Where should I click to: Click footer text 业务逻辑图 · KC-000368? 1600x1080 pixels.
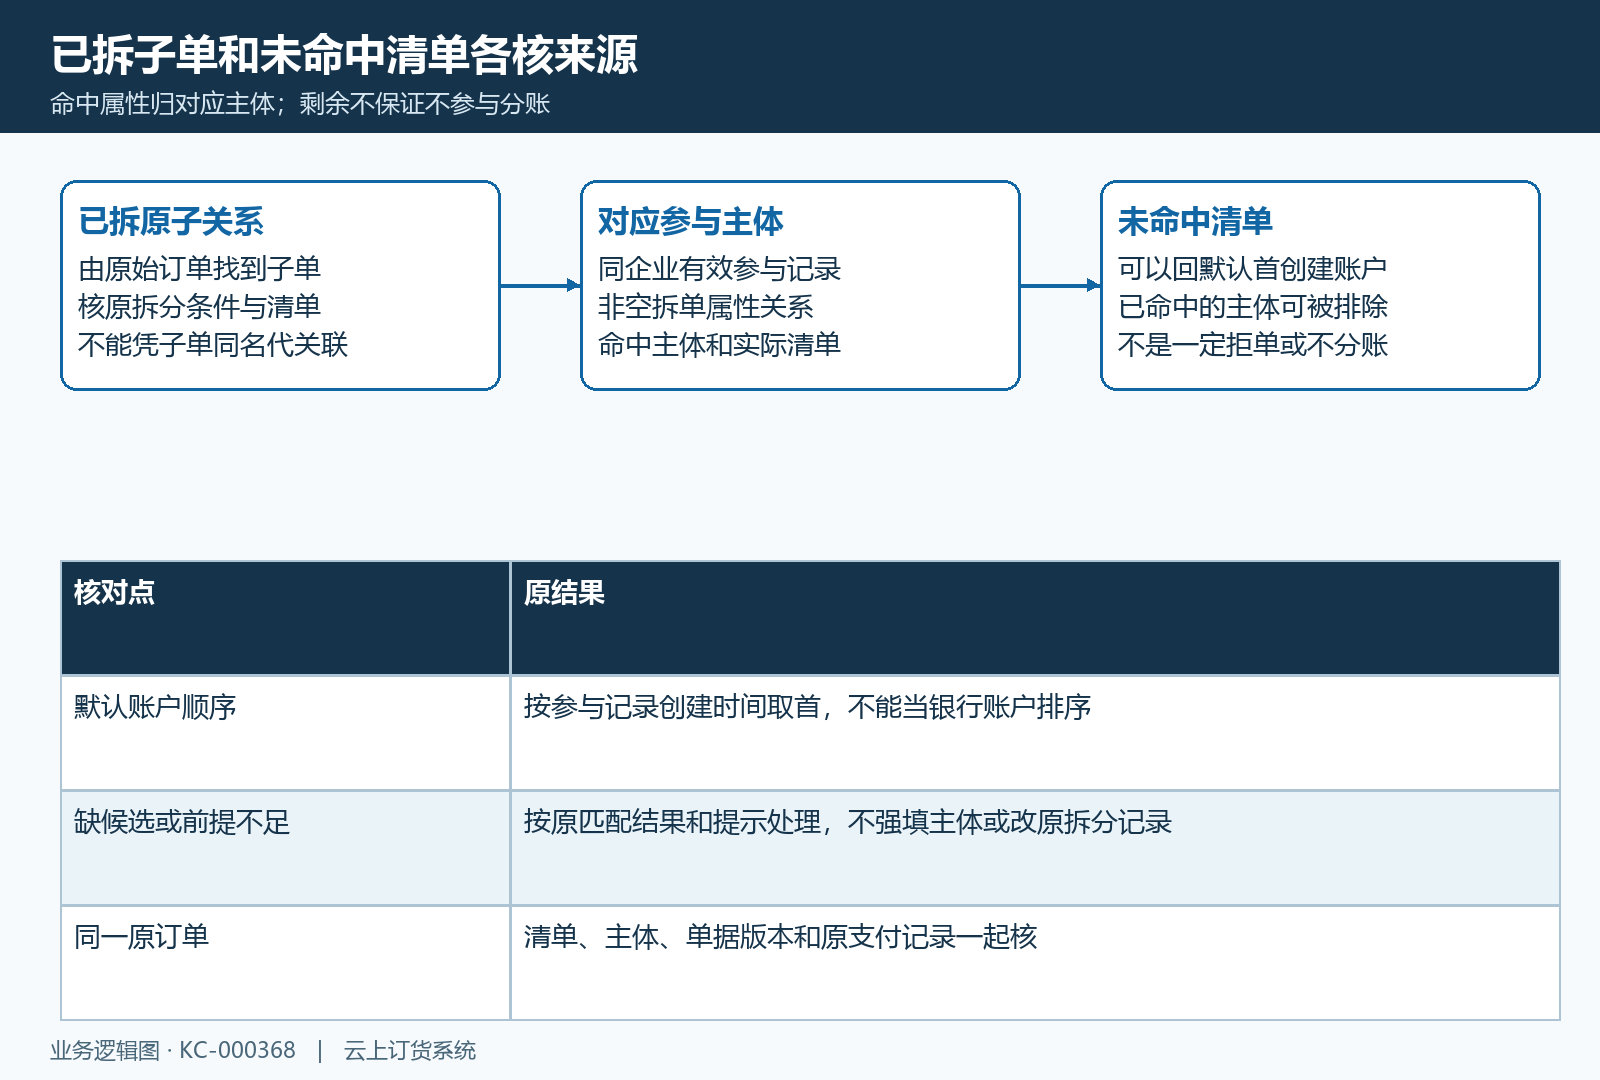coord(173,1050)
